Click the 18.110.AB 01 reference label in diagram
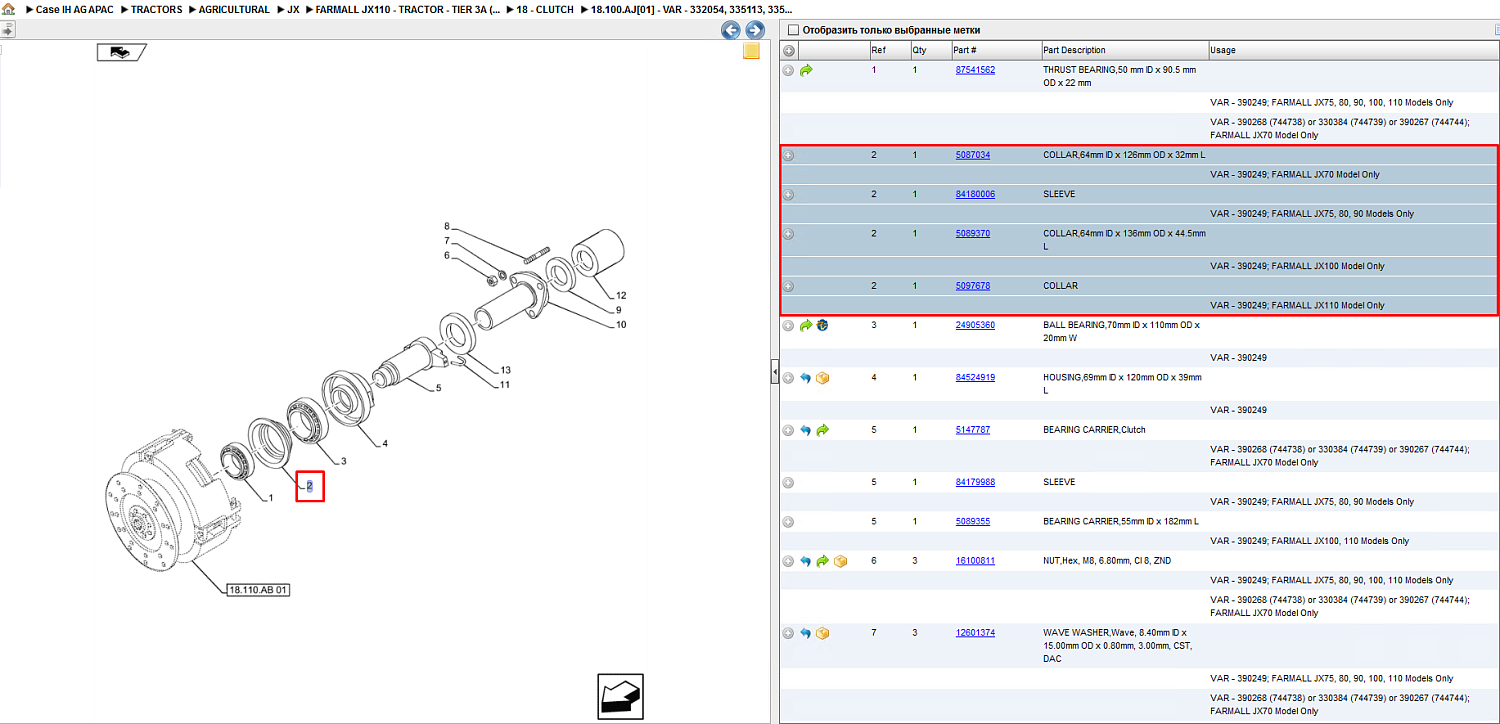This screenshot has width=1500, height=724. 258,590
